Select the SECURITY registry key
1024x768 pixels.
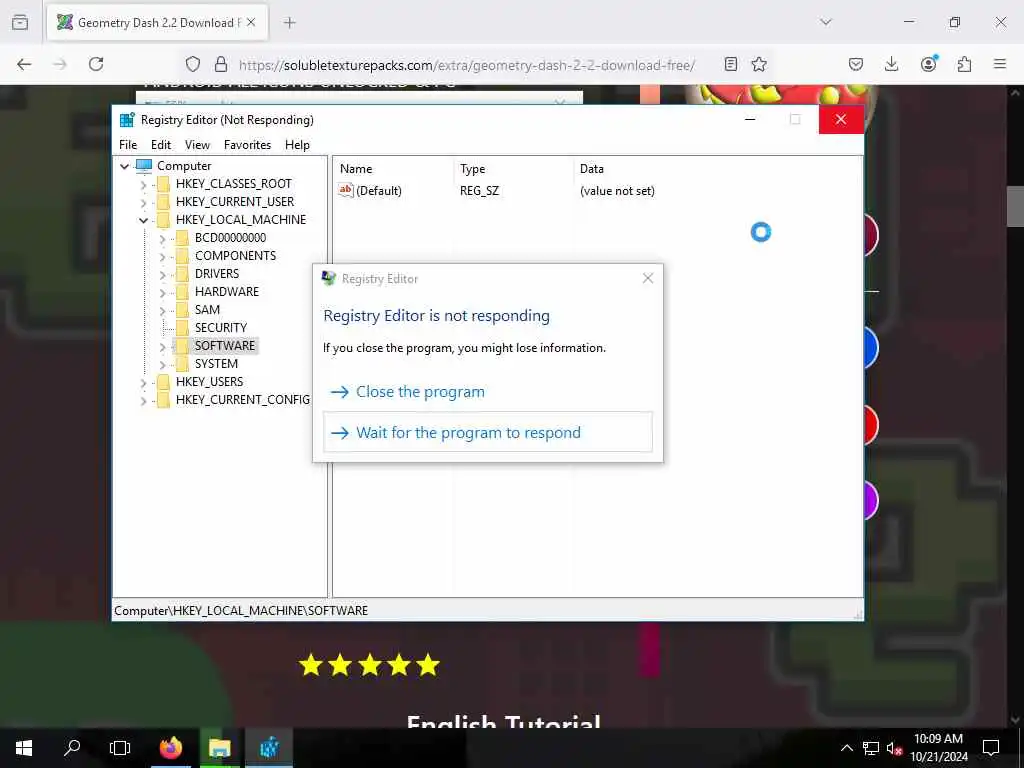pyautogui.click(x=221, y=328)
